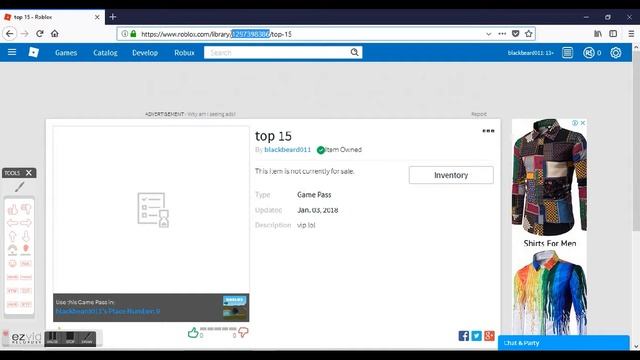Image resolution: width=640 pixels, height=360 pixels.
Task: Open the Catalog page
Action: [105, 53]
